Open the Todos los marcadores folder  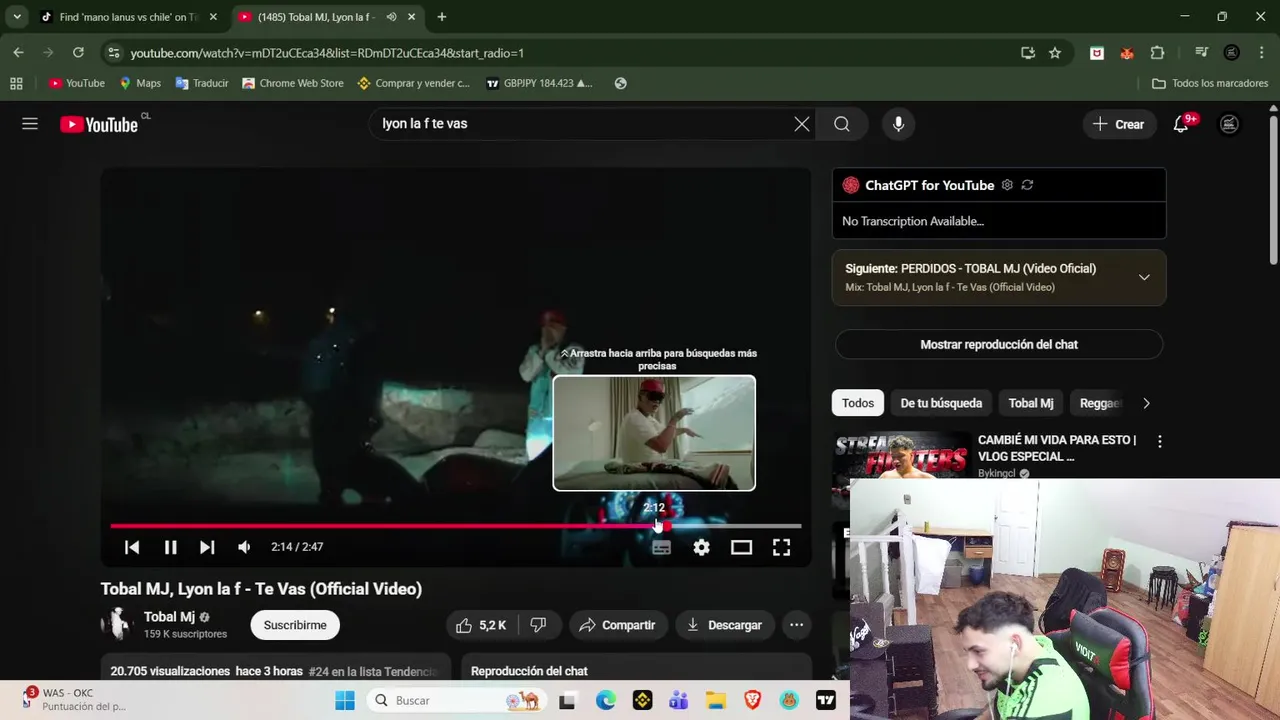click(x=1210, y=83)
